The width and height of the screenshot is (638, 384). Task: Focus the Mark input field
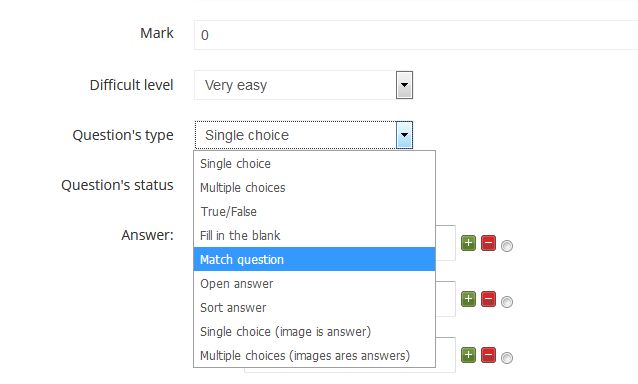tap(416, 35)
